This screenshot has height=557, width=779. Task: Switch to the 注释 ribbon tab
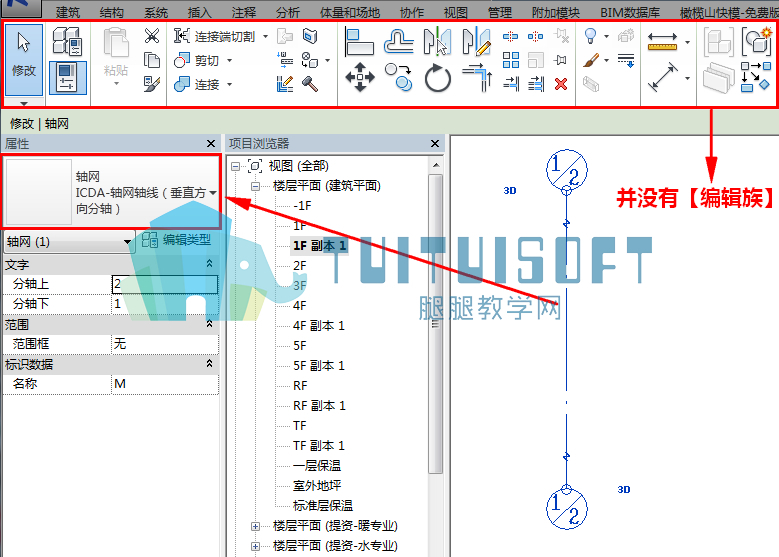click(x=243, y=12)
